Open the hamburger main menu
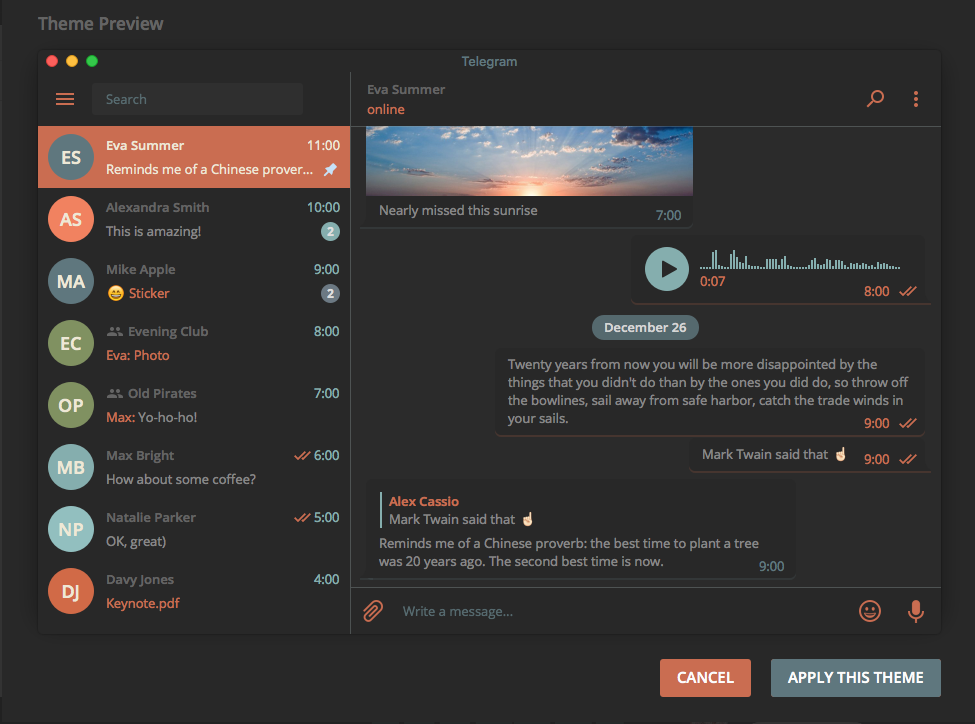Screen dimensions: 975x724 pyautogui.click(x=65, y=99)
